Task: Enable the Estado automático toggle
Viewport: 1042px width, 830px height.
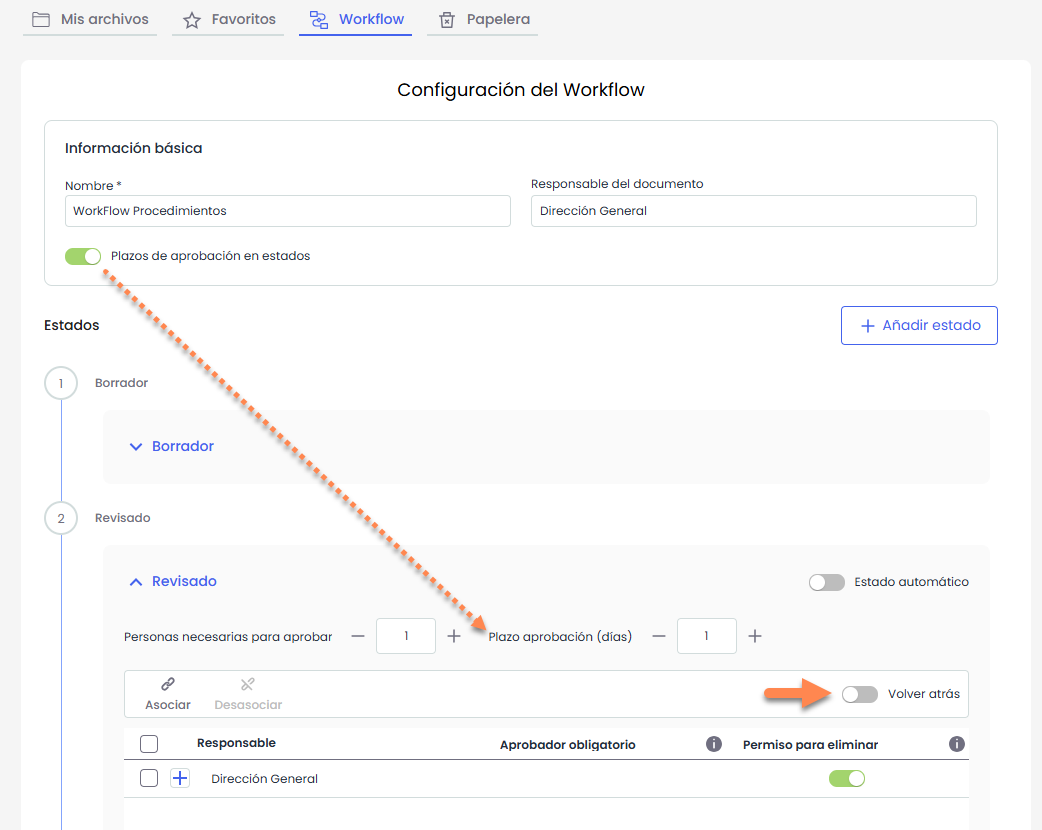Action: pos(827,582)
